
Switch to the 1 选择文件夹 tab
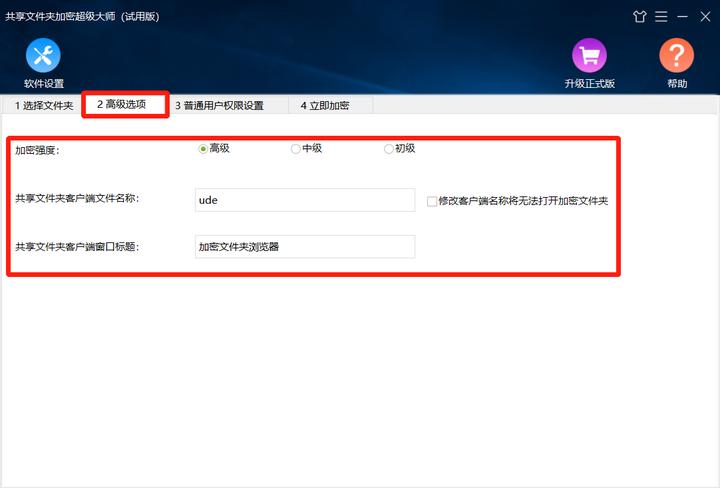tap(44, 106)
